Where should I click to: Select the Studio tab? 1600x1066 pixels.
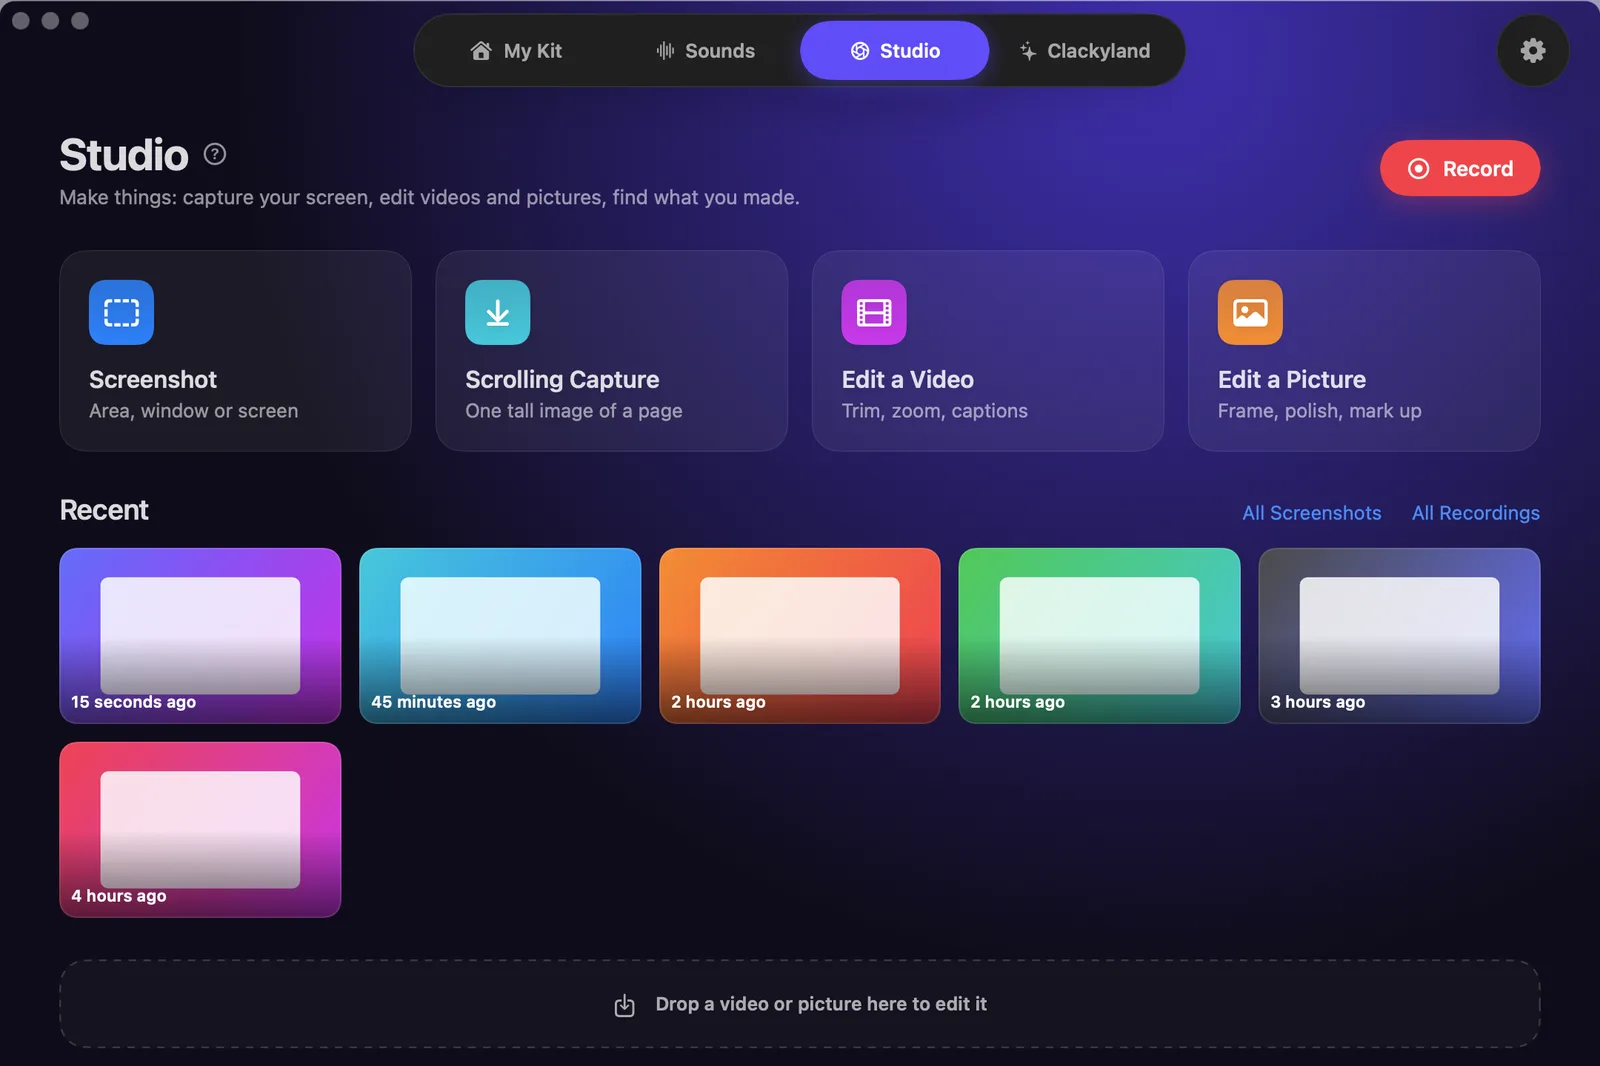click(895, 51)
